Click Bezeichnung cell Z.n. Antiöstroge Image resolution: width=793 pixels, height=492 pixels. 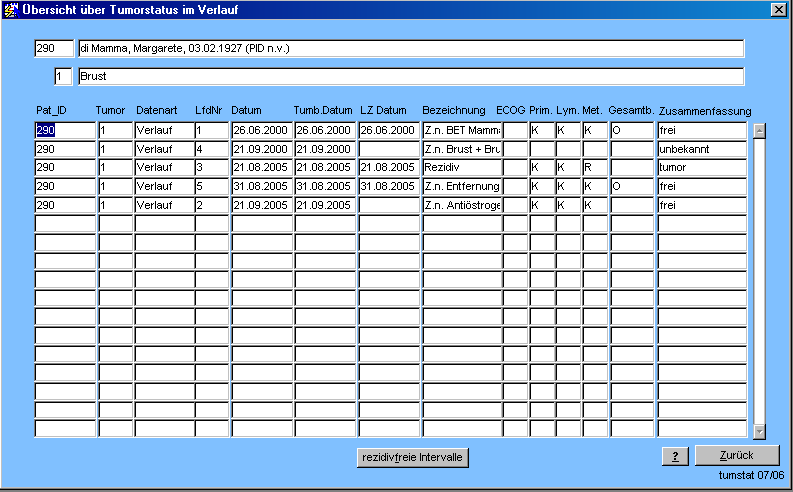pyautogui.click(x=461, y=205)
